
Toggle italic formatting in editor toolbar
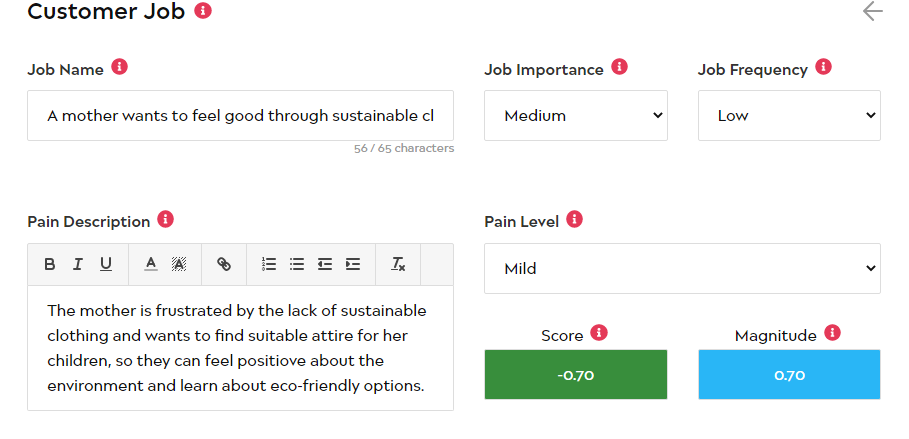point(78,264)
